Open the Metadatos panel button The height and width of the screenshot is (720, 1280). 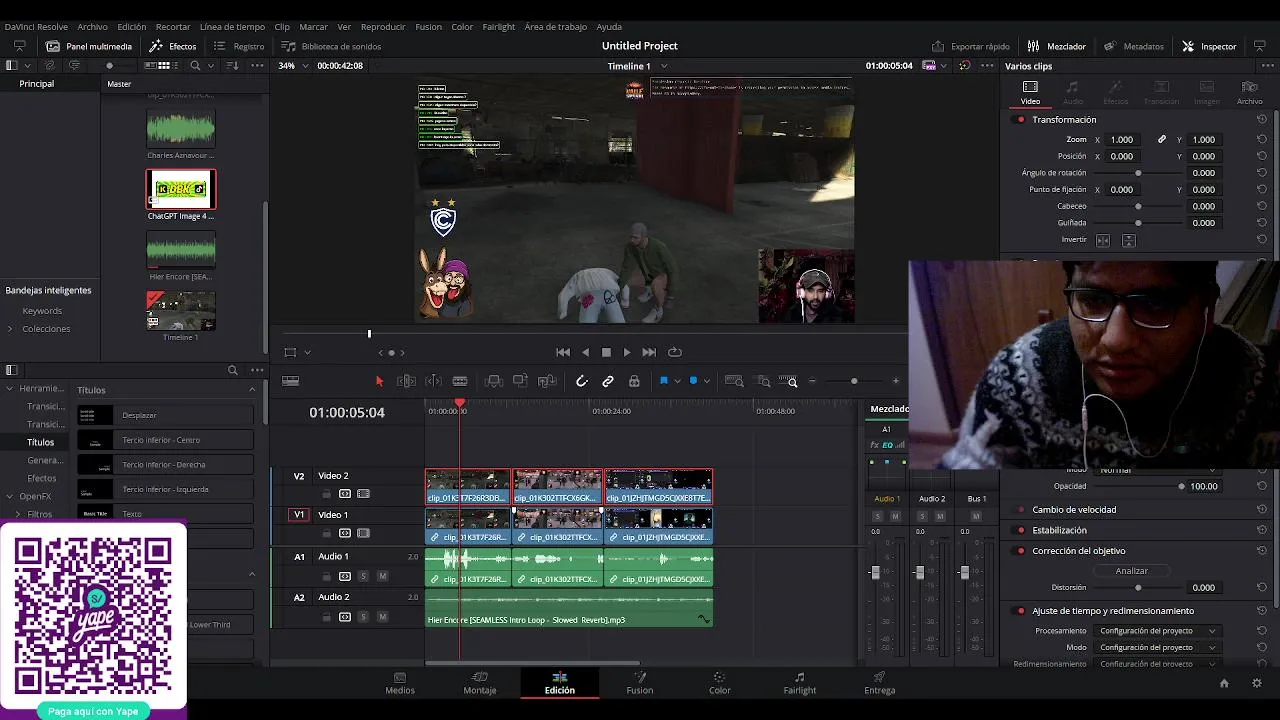pos(1134,46)
